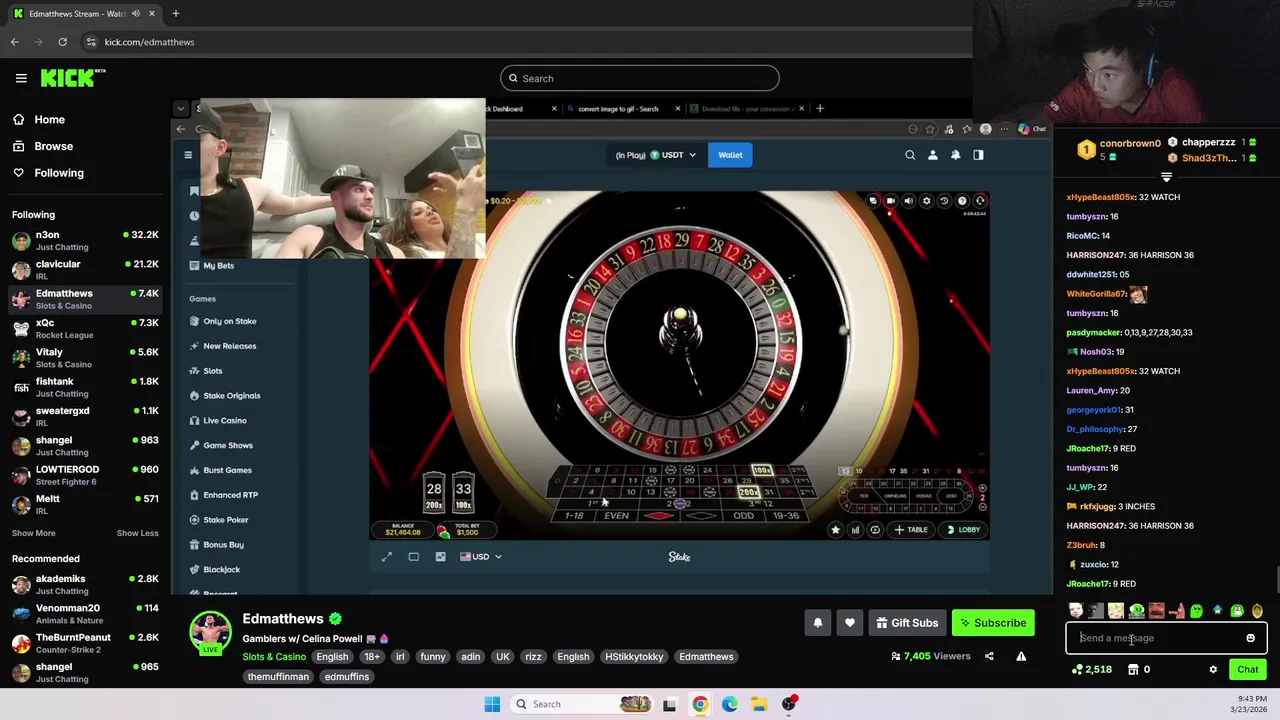Add bet to favorites star
Viewport: 1280px width, 720px height.
point(836,530)
